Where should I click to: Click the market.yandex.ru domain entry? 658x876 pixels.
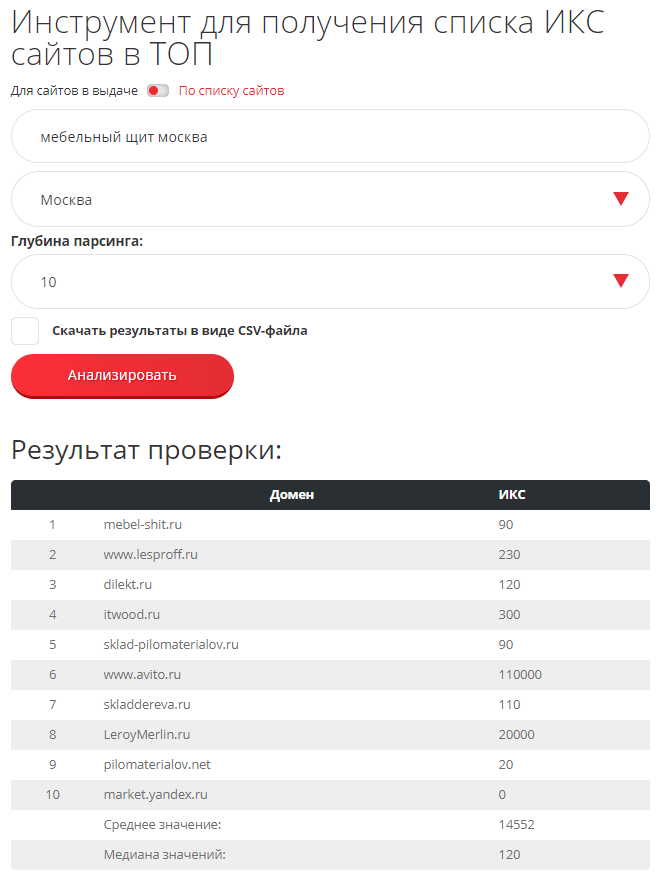156,795
